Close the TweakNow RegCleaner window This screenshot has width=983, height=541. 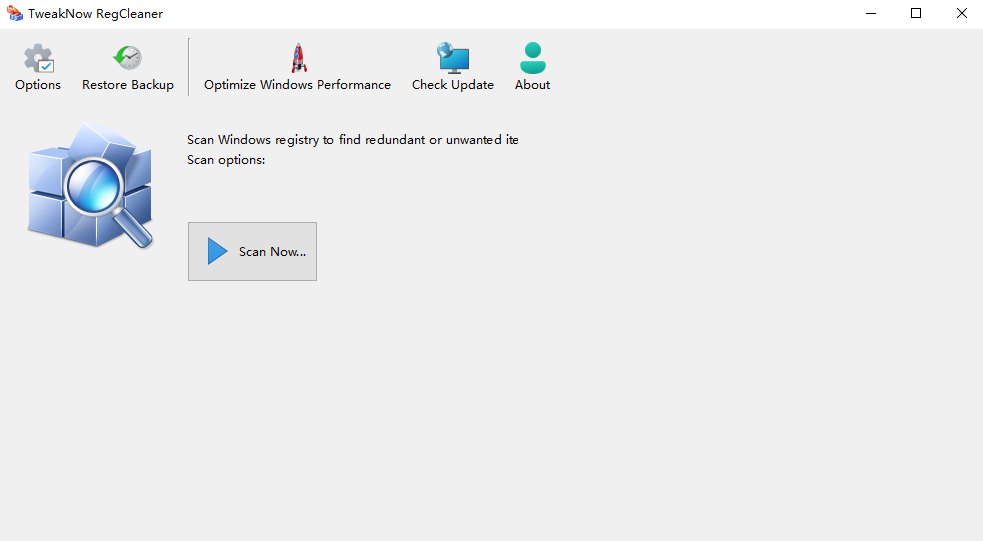point(961,14)
